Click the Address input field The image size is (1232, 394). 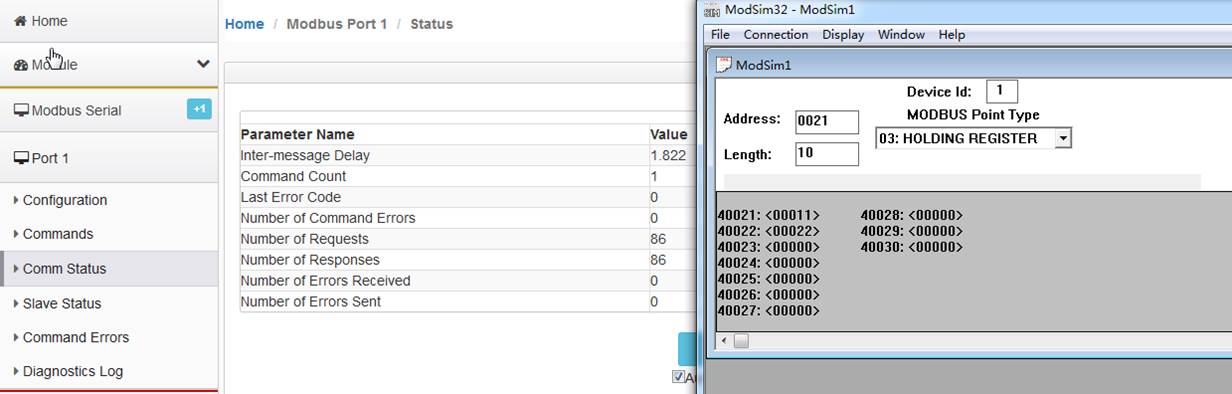click(x=827, y=122)
